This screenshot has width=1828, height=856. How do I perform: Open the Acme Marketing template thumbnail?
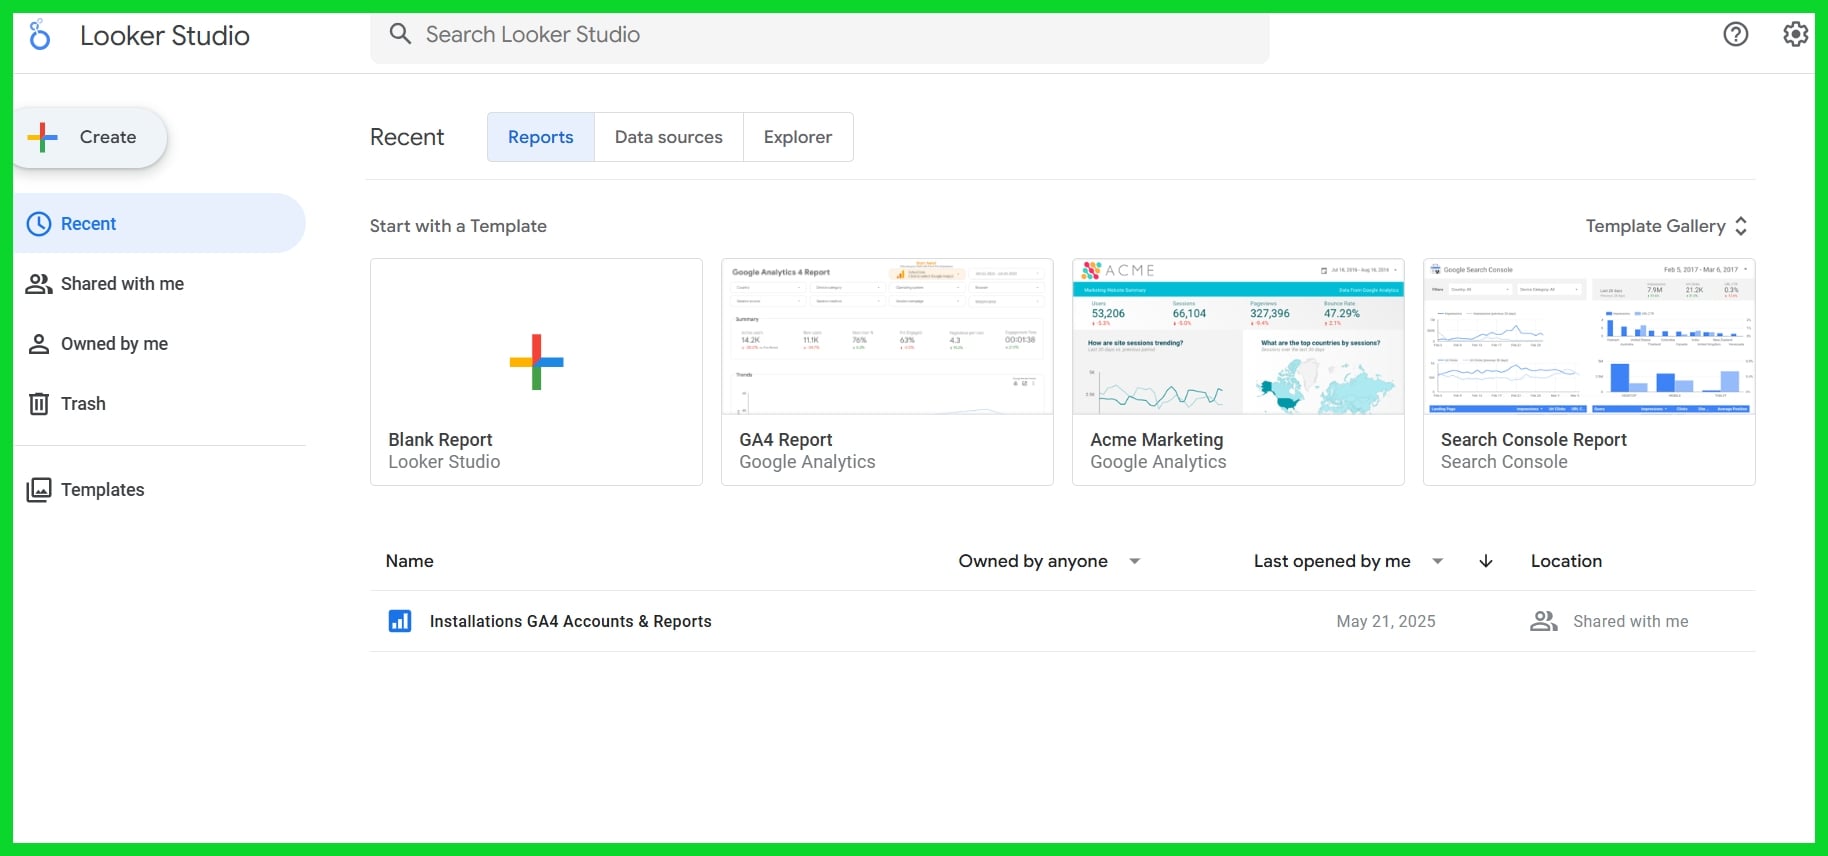(1238, 337)
